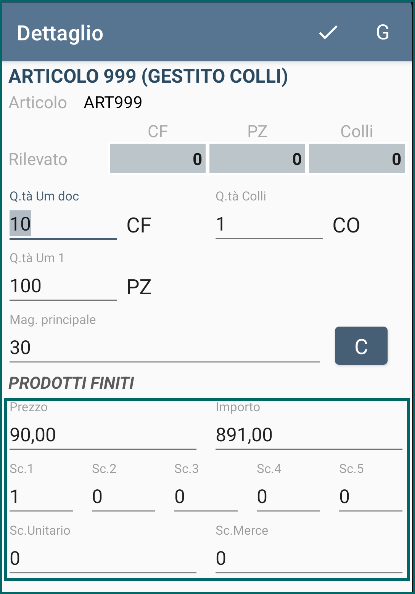Select the Q.tà Colli input field
Viewport: 415px width, 594px height.
[269, 224]
